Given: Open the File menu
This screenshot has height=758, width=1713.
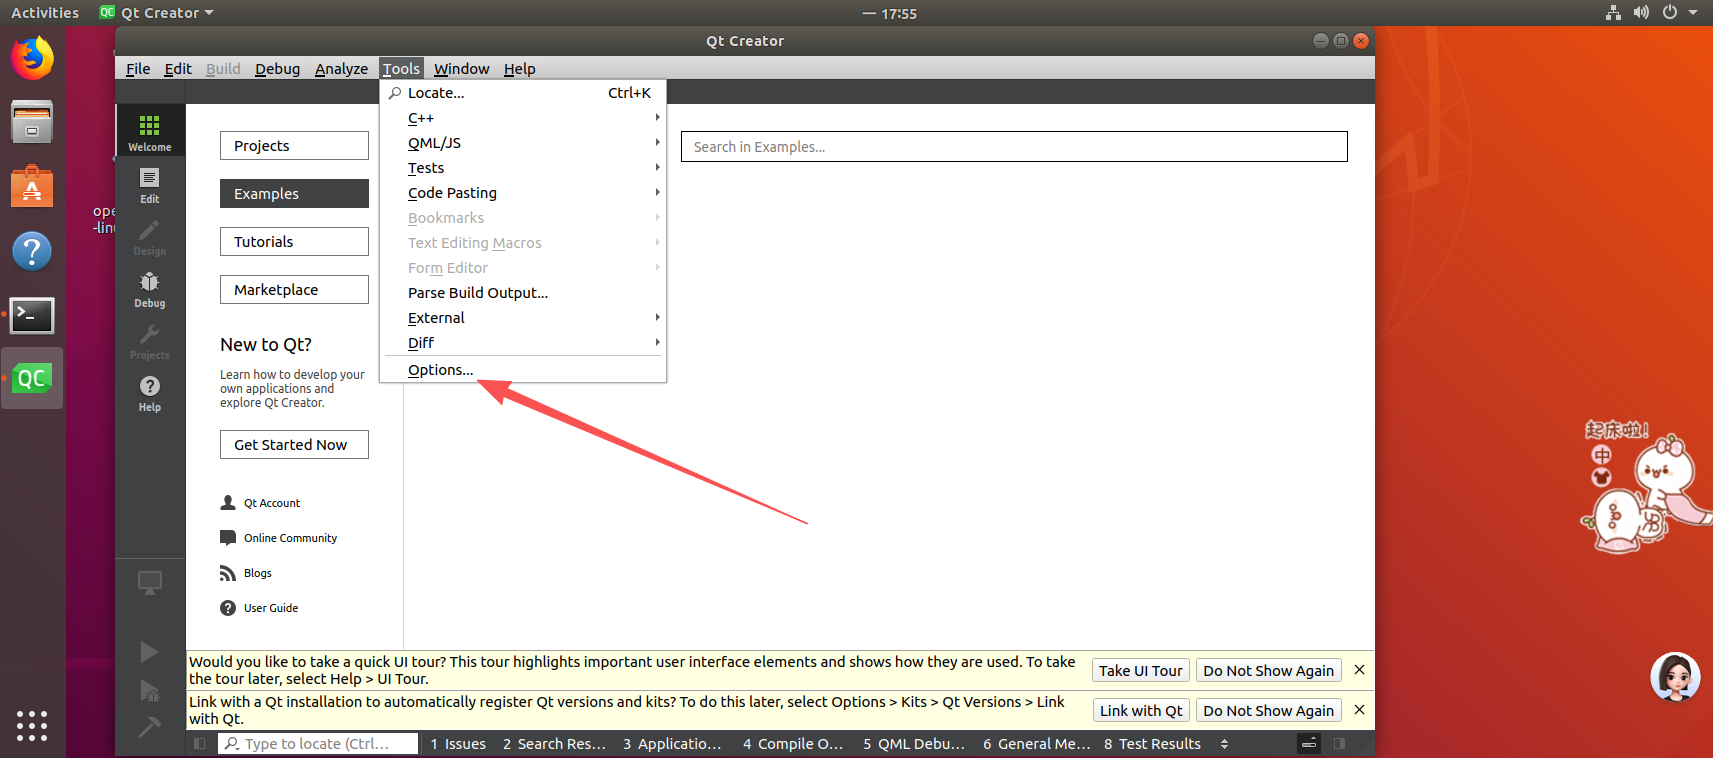Looking at the screenshot, I should pos(138,69).
